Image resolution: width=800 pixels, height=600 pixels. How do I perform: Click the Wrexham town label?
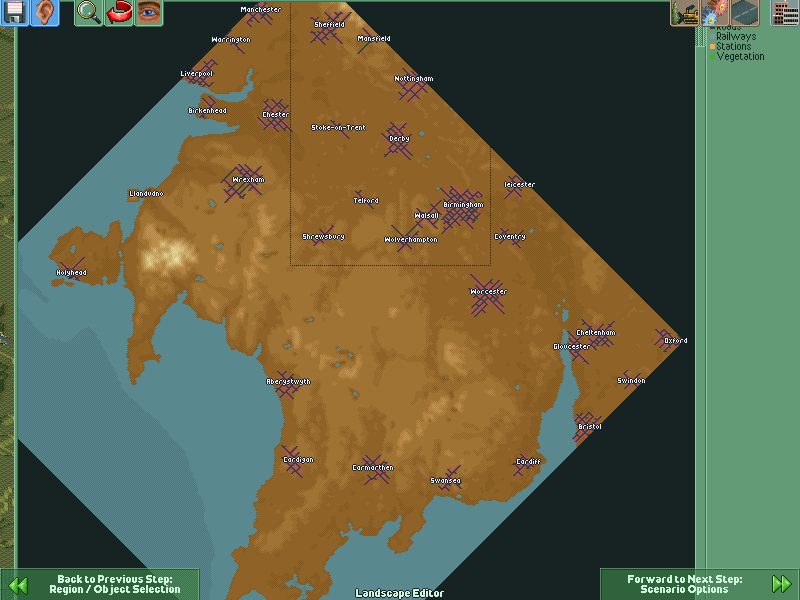[248, 180]
